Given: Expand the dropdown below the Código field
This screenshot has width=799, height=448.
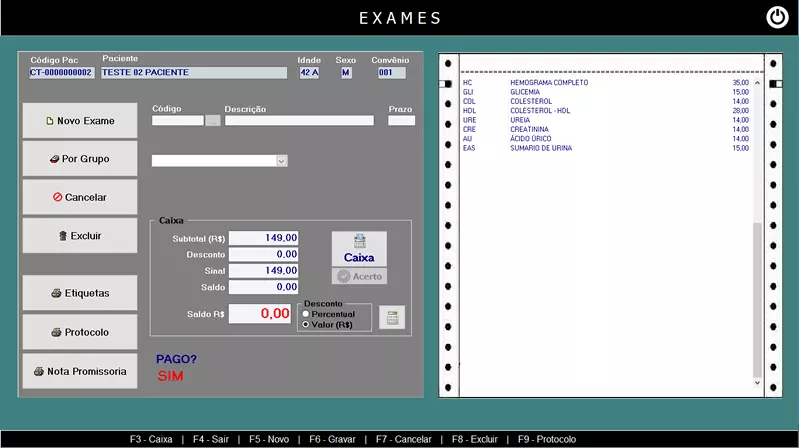Looking at the screenshot, I should tap(281, 161).
